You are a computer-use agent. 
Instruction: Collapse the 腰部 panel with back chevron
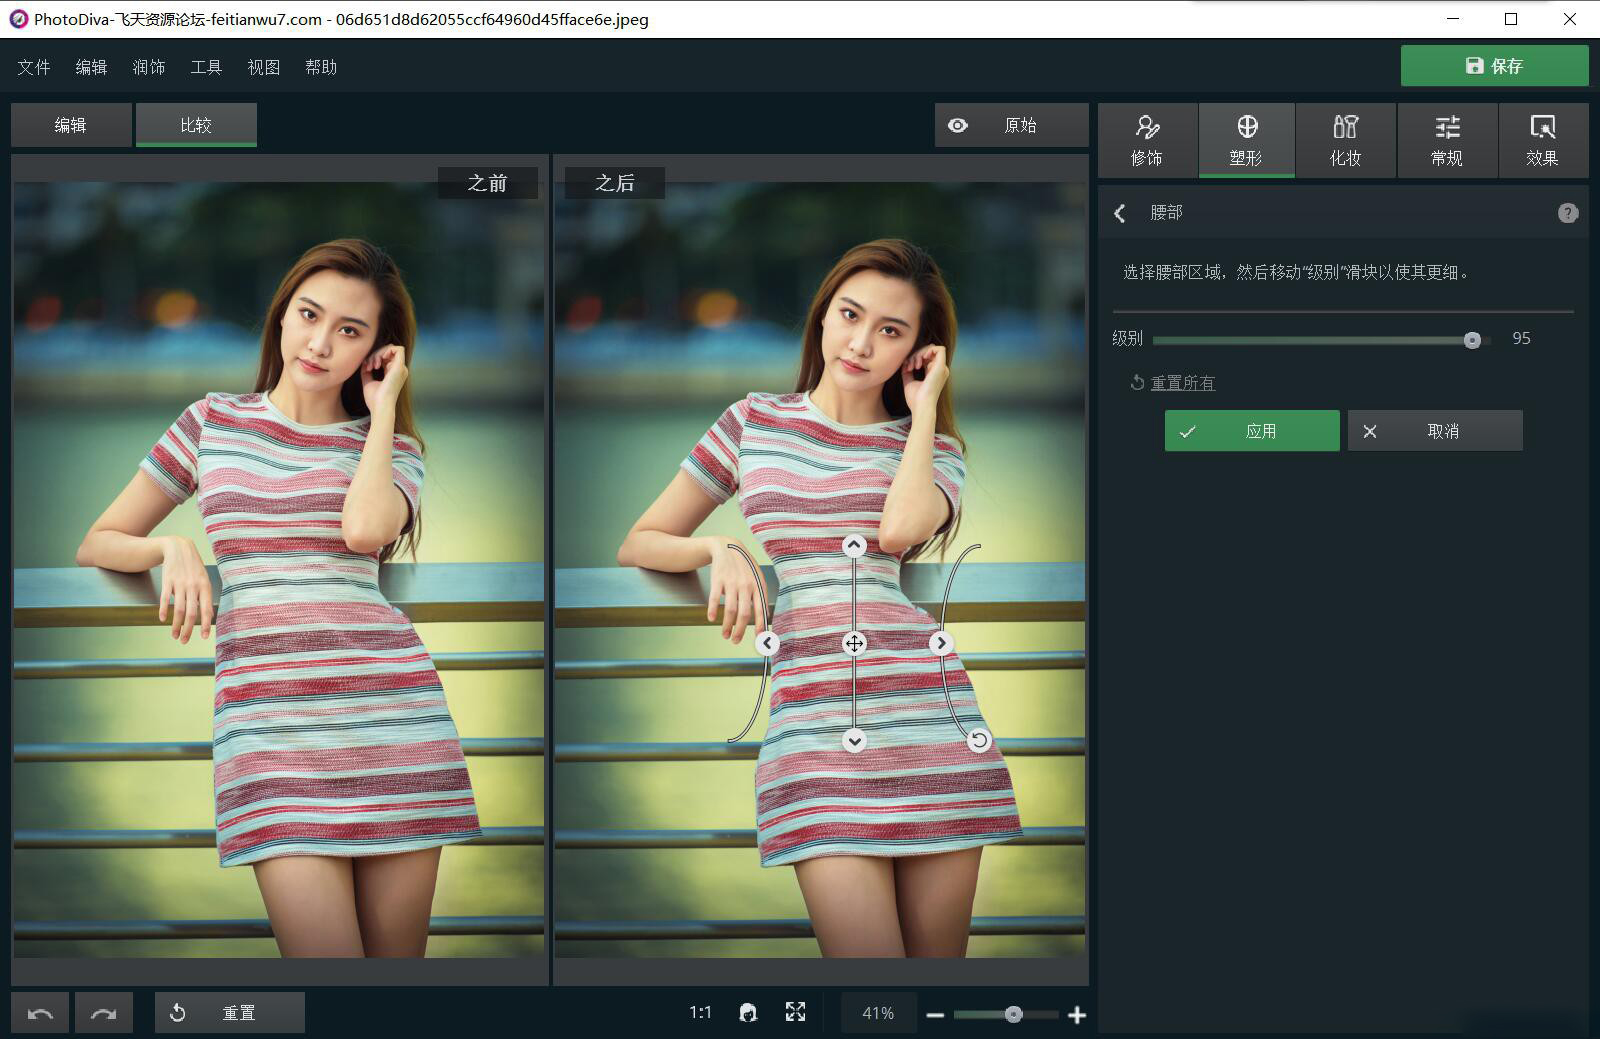(1119, 213)
